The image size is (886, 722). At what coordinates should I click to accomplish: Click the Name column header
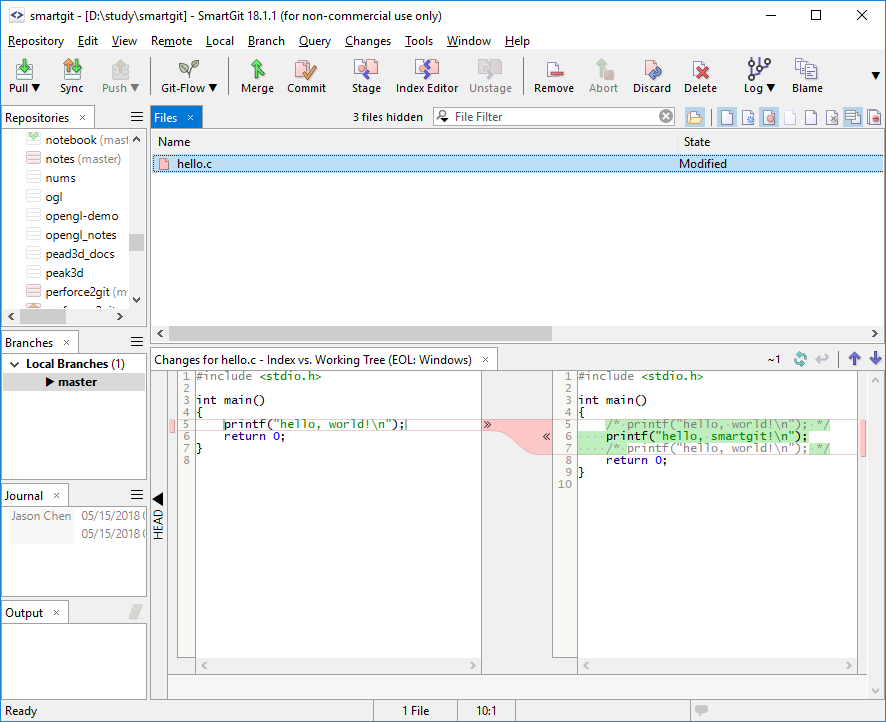(x=414, y=142)
